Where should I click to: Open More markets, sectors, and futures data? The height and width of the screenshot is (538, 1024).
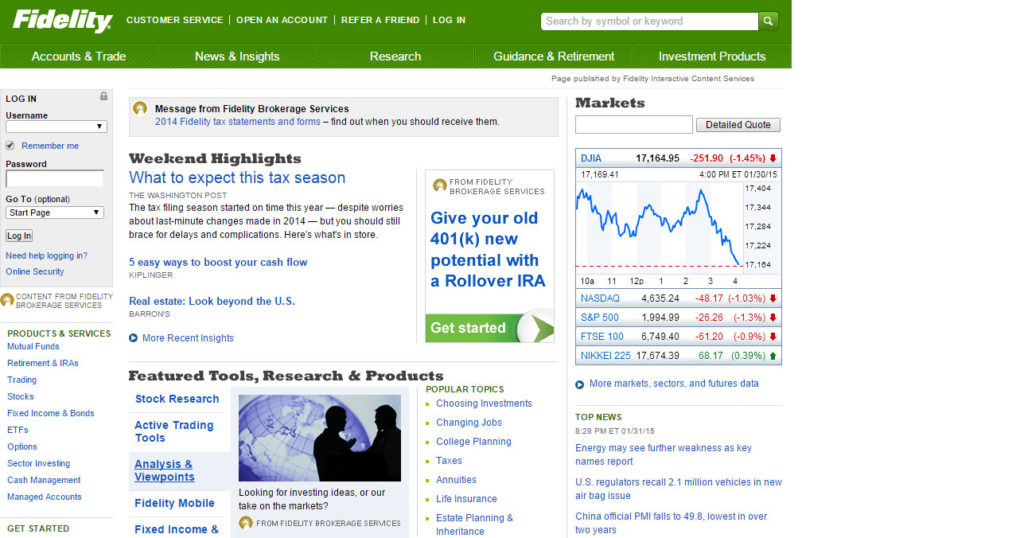[674, 384]
